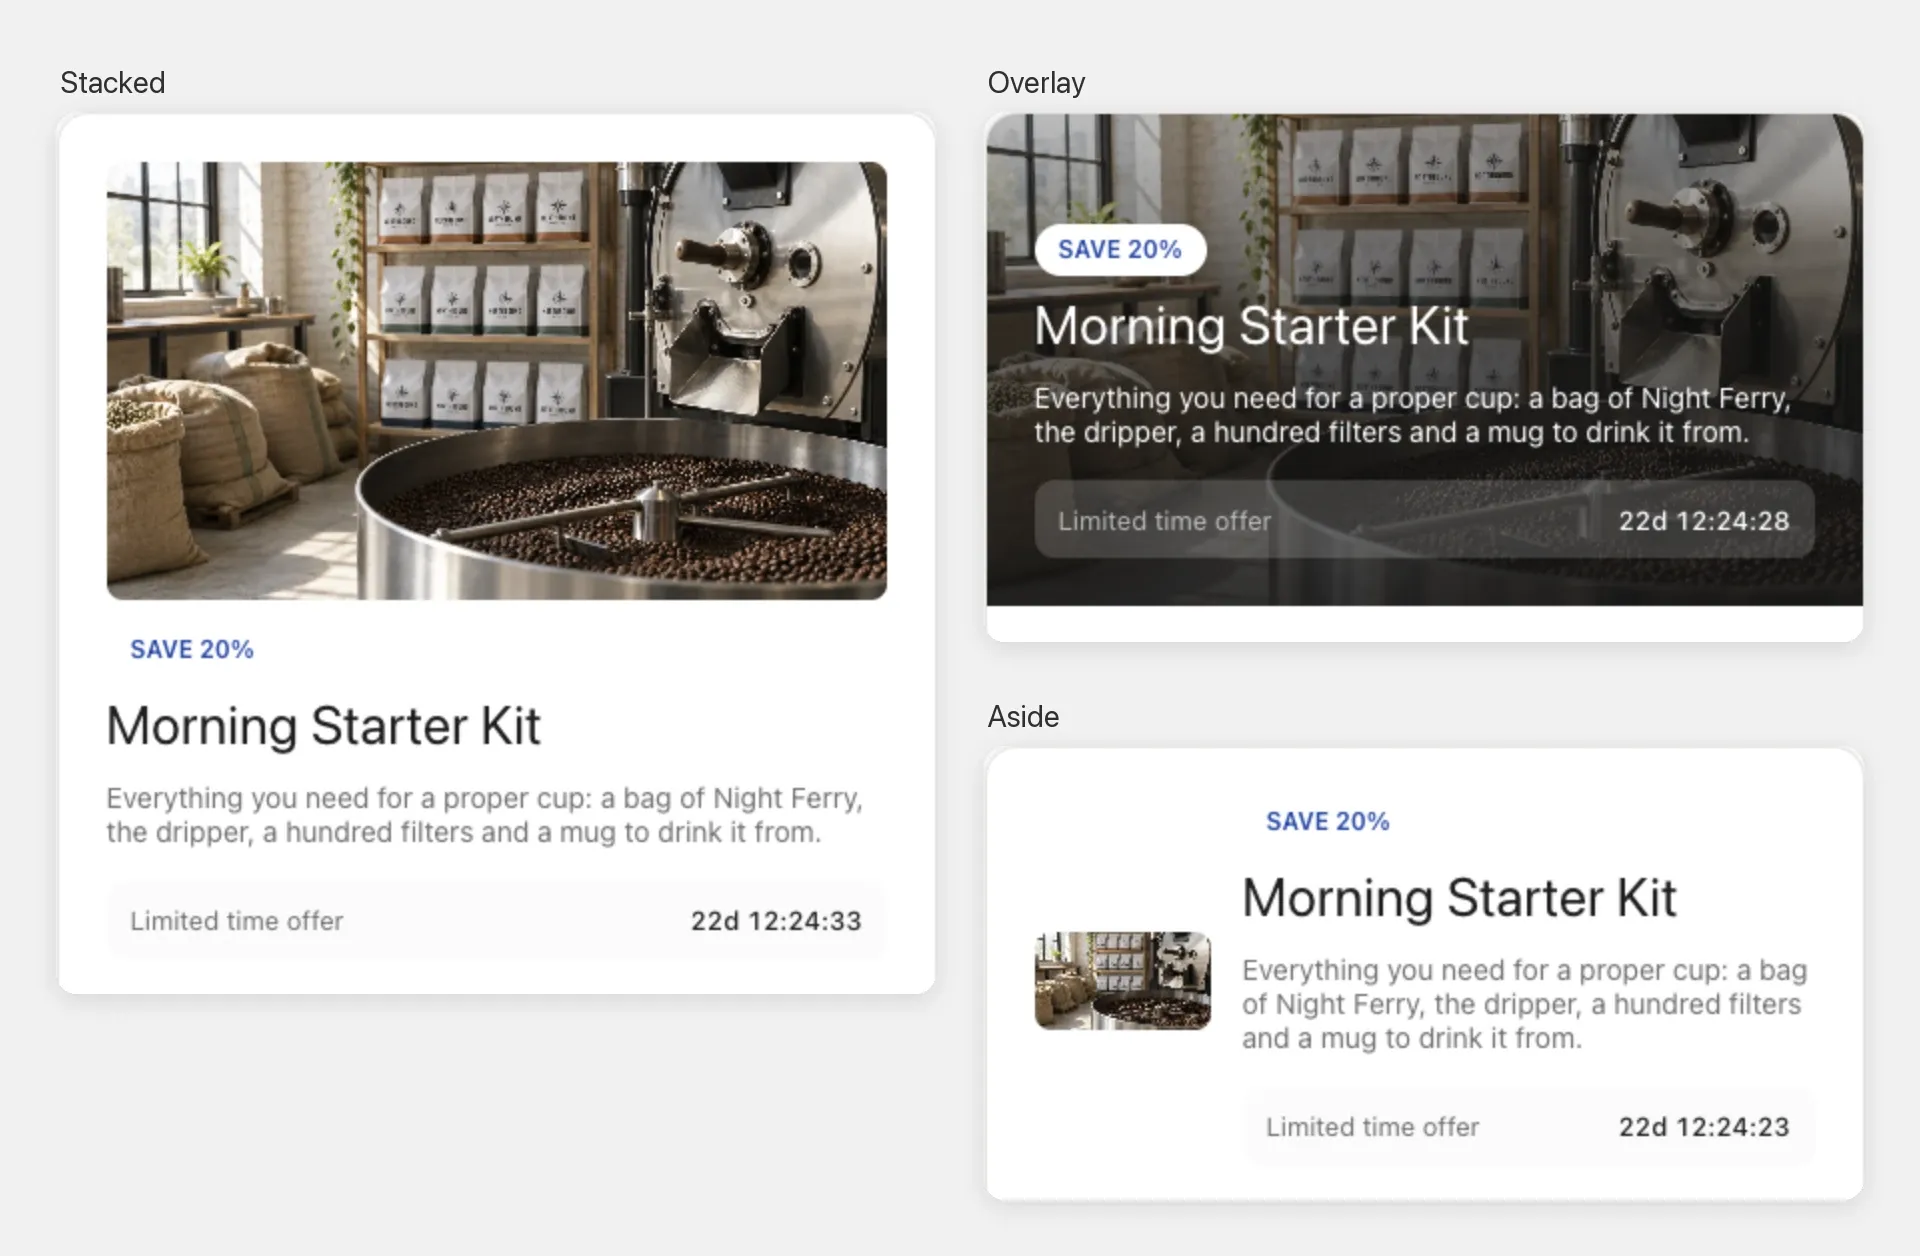
Task: Select the Morning Starter Kit title in Overlay card
Action: point(1252,326)
